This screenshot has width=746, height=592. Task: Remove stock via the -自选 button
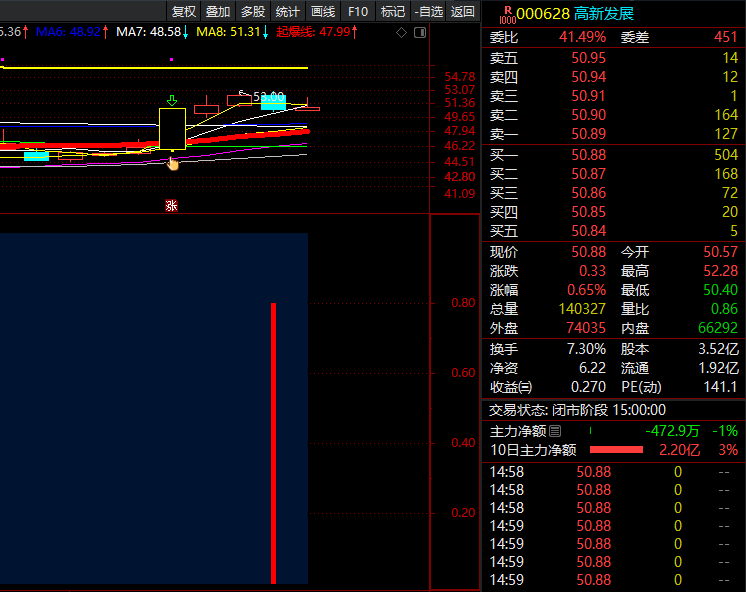tap(428, 12)
